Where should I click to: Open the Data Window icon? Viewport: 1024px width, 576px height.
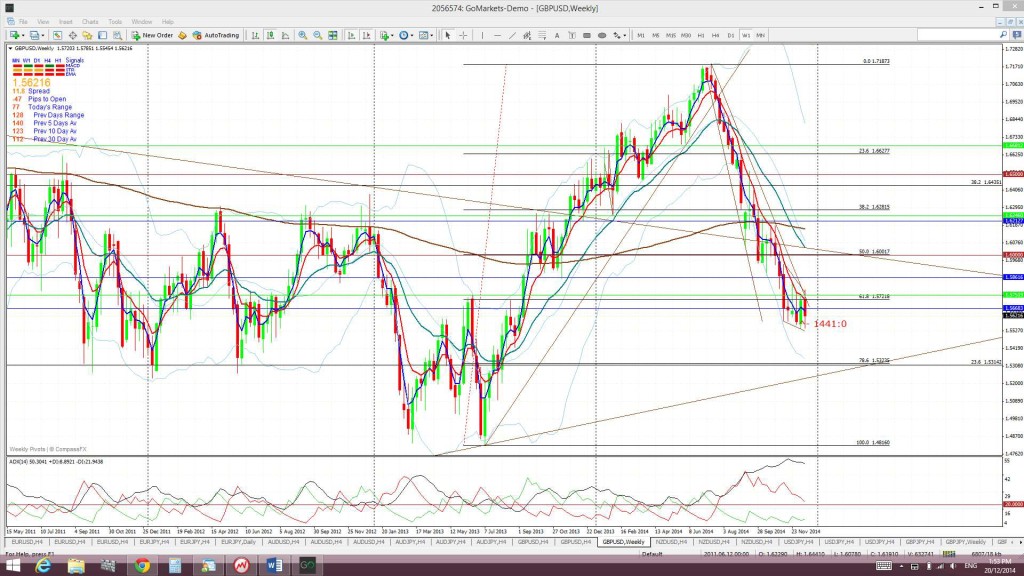72,35
